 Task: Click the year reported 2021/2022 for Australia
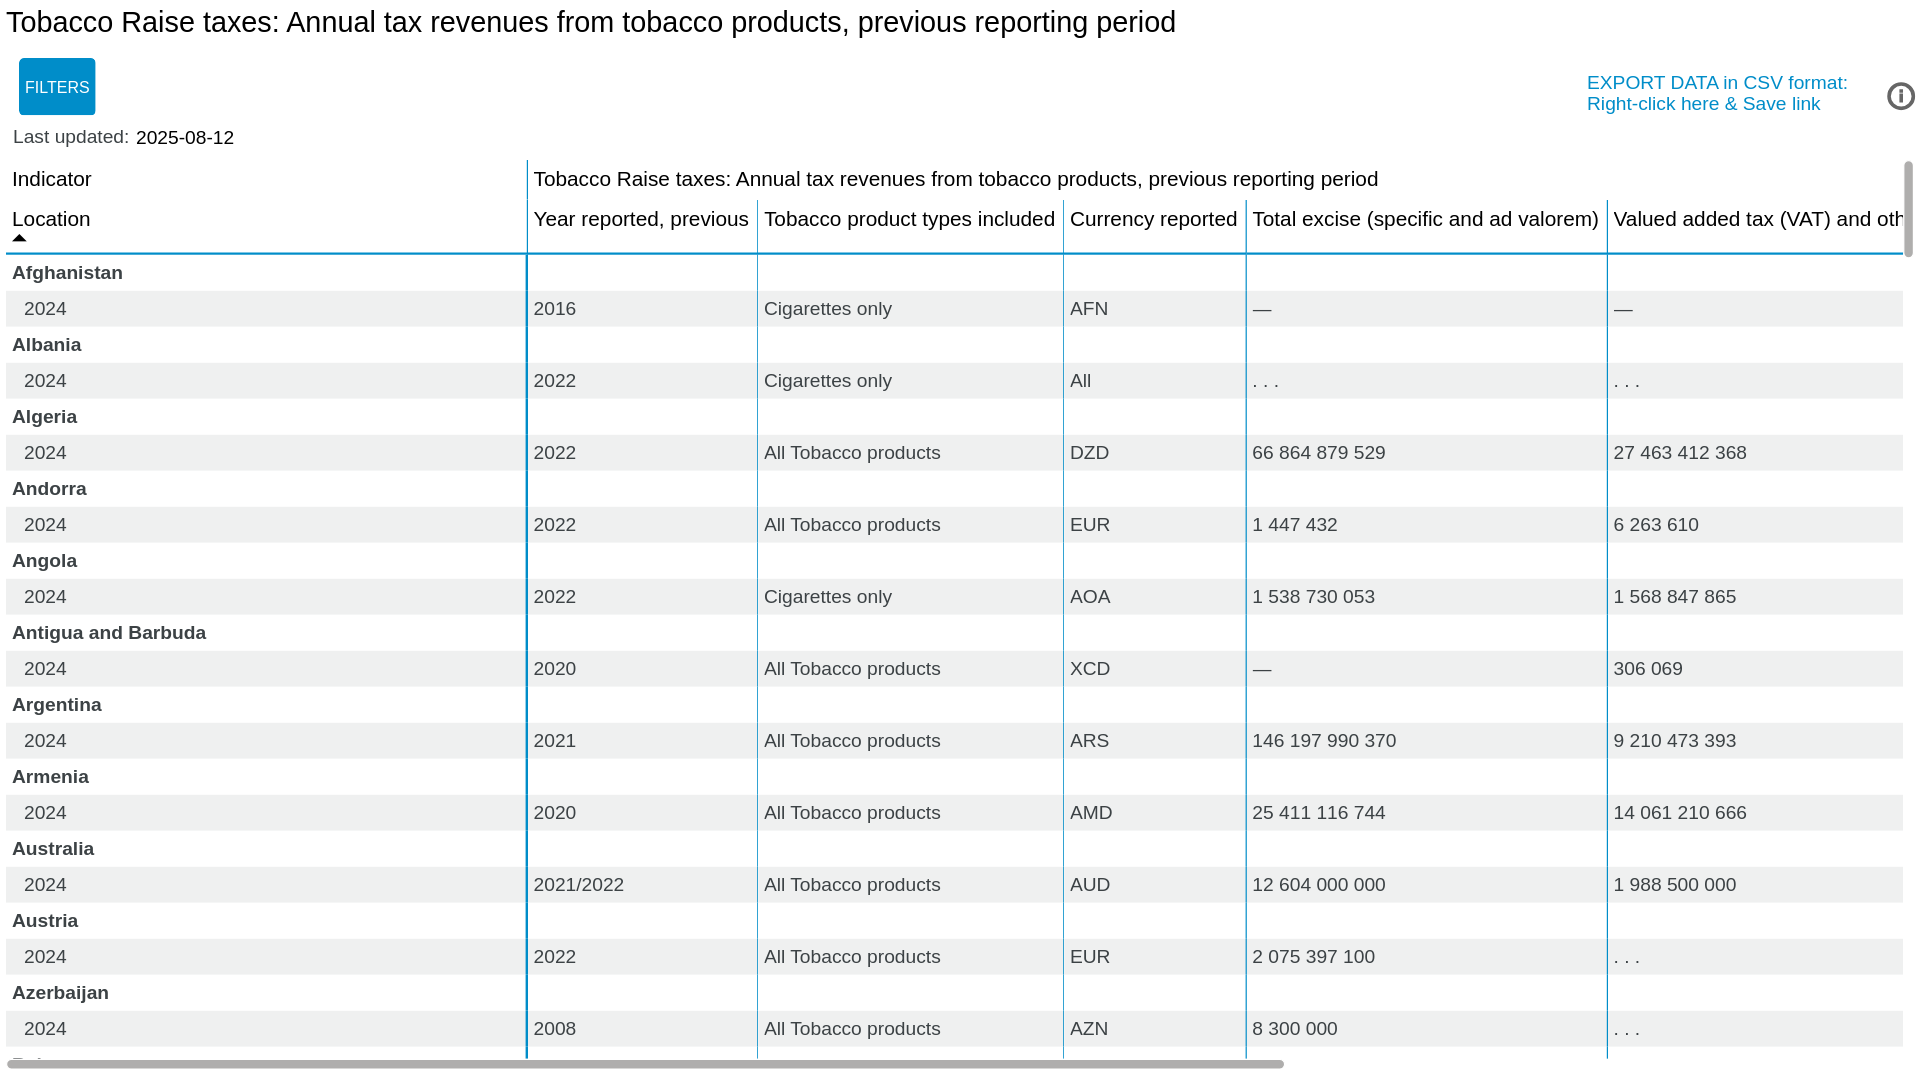click(578, 885)
